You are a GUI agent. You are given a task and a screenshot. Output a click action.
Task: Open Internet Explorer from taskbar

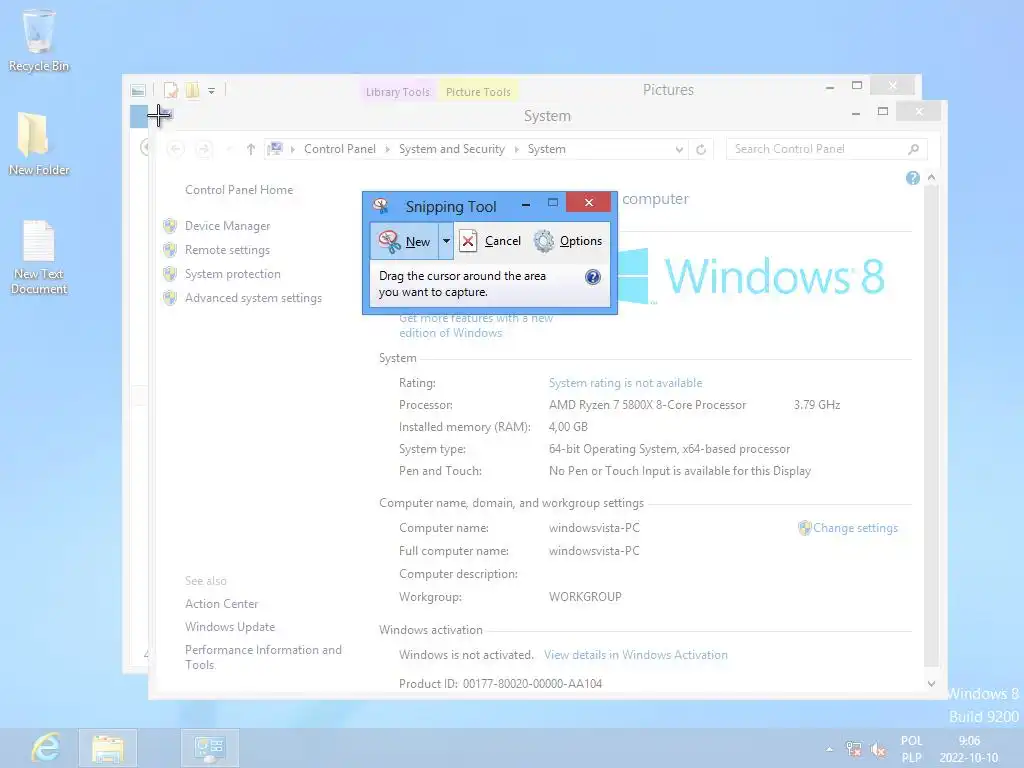pos(46,748)
